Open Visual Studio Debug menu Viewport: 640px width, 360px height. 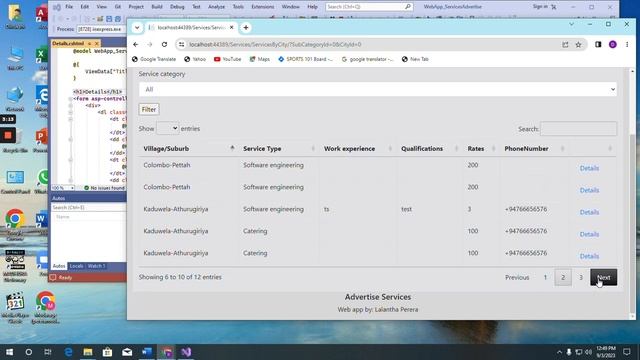[177, 7]
